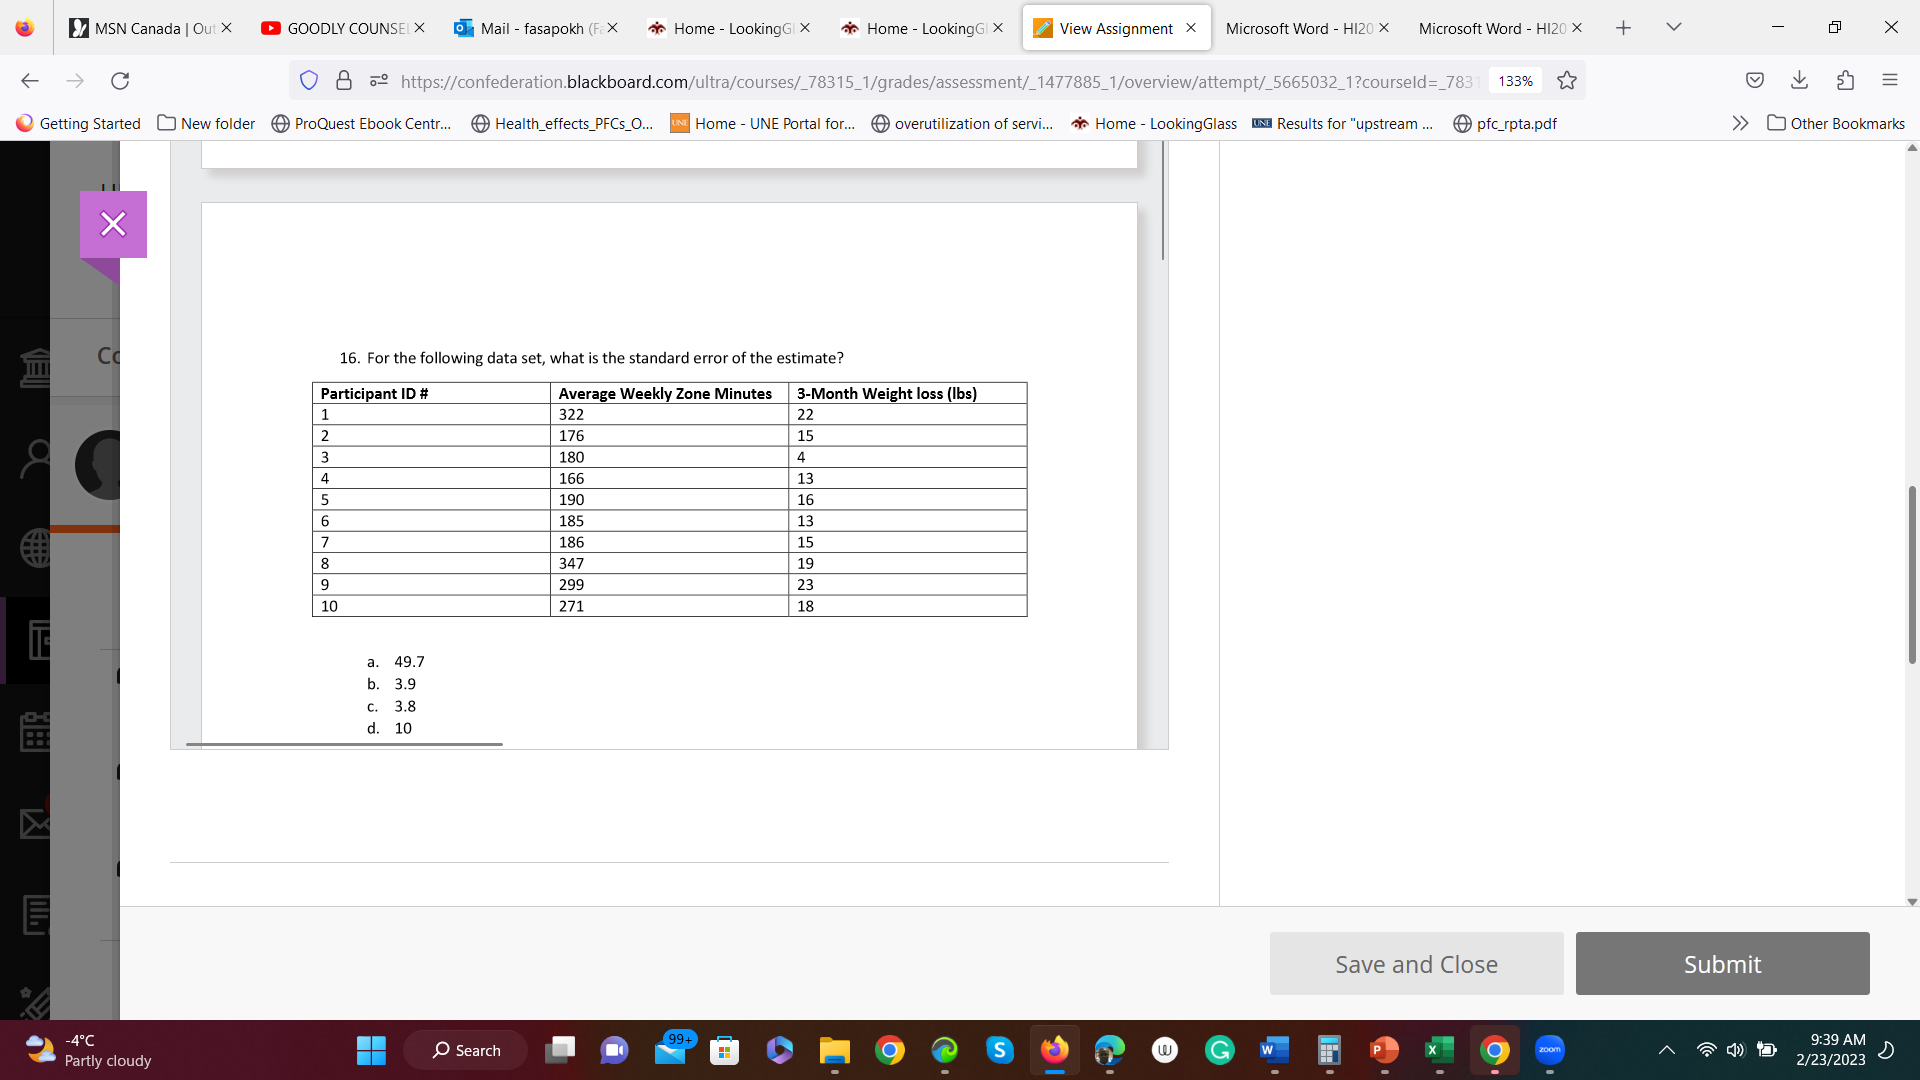
Task: Click the Submit button
Action: pos(1721,964)
